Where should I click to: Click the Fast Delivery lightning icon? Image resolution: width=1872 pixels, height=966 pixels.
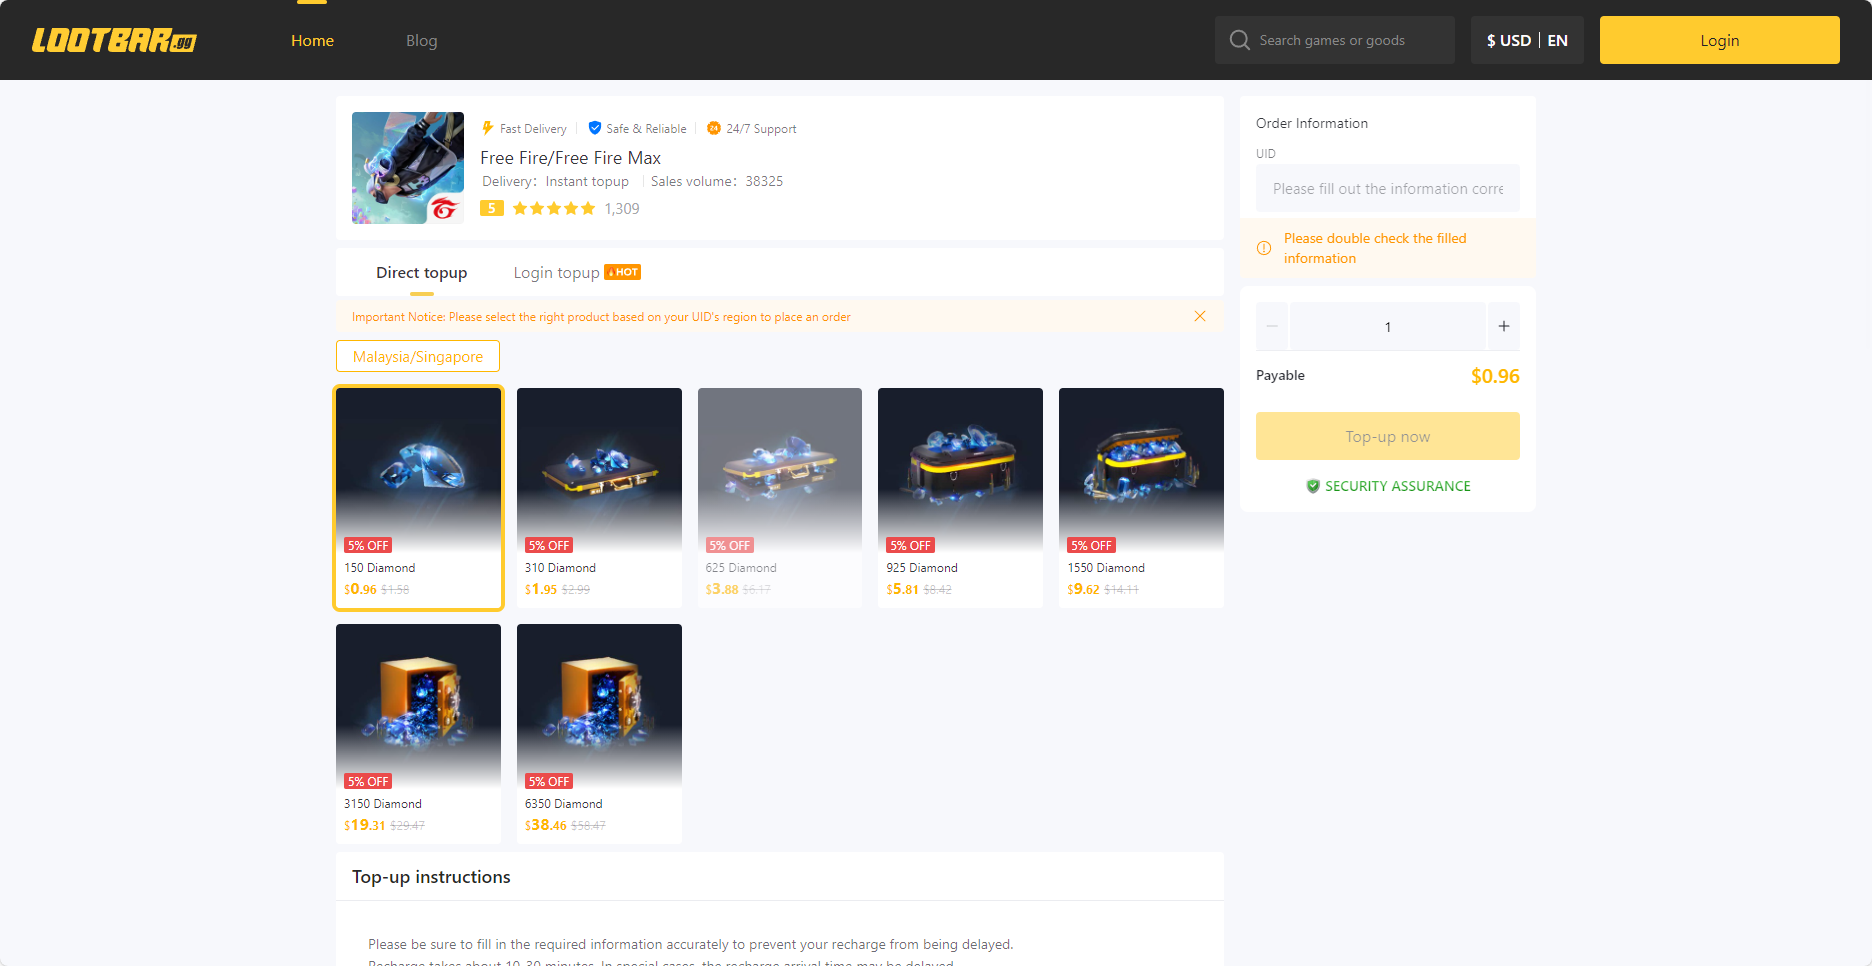[x=487, y=128]
